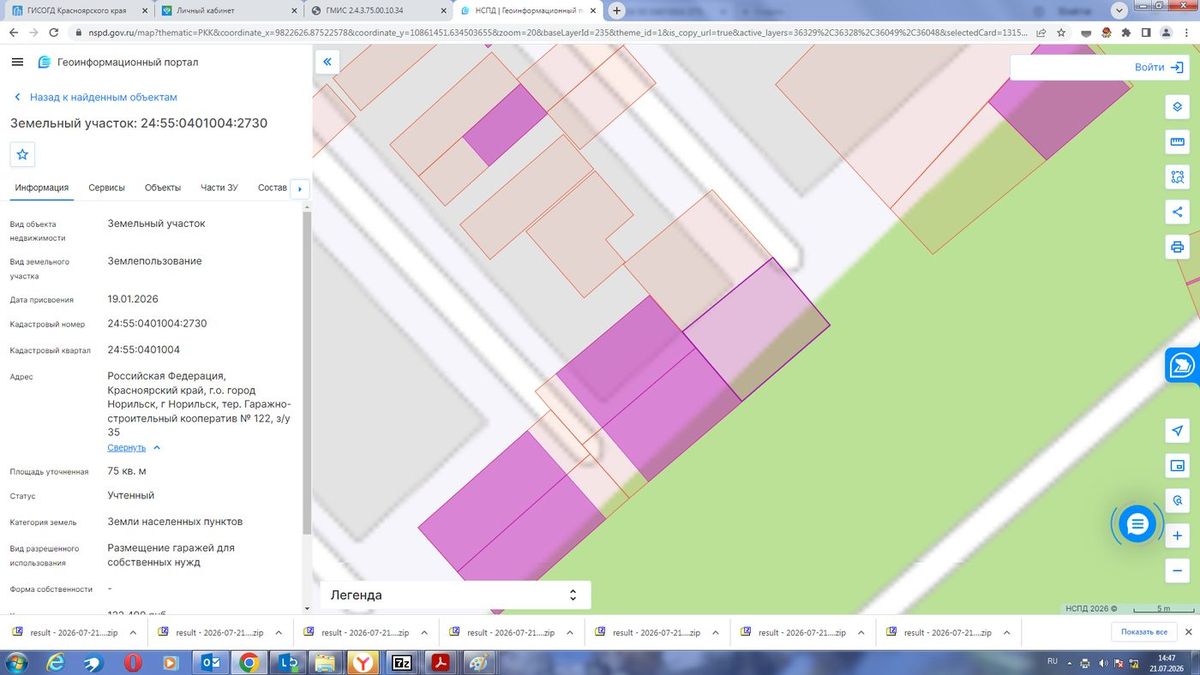The image size is (1200, 675).
Task: Expand the Легенда panel
Action: point(455,595)
